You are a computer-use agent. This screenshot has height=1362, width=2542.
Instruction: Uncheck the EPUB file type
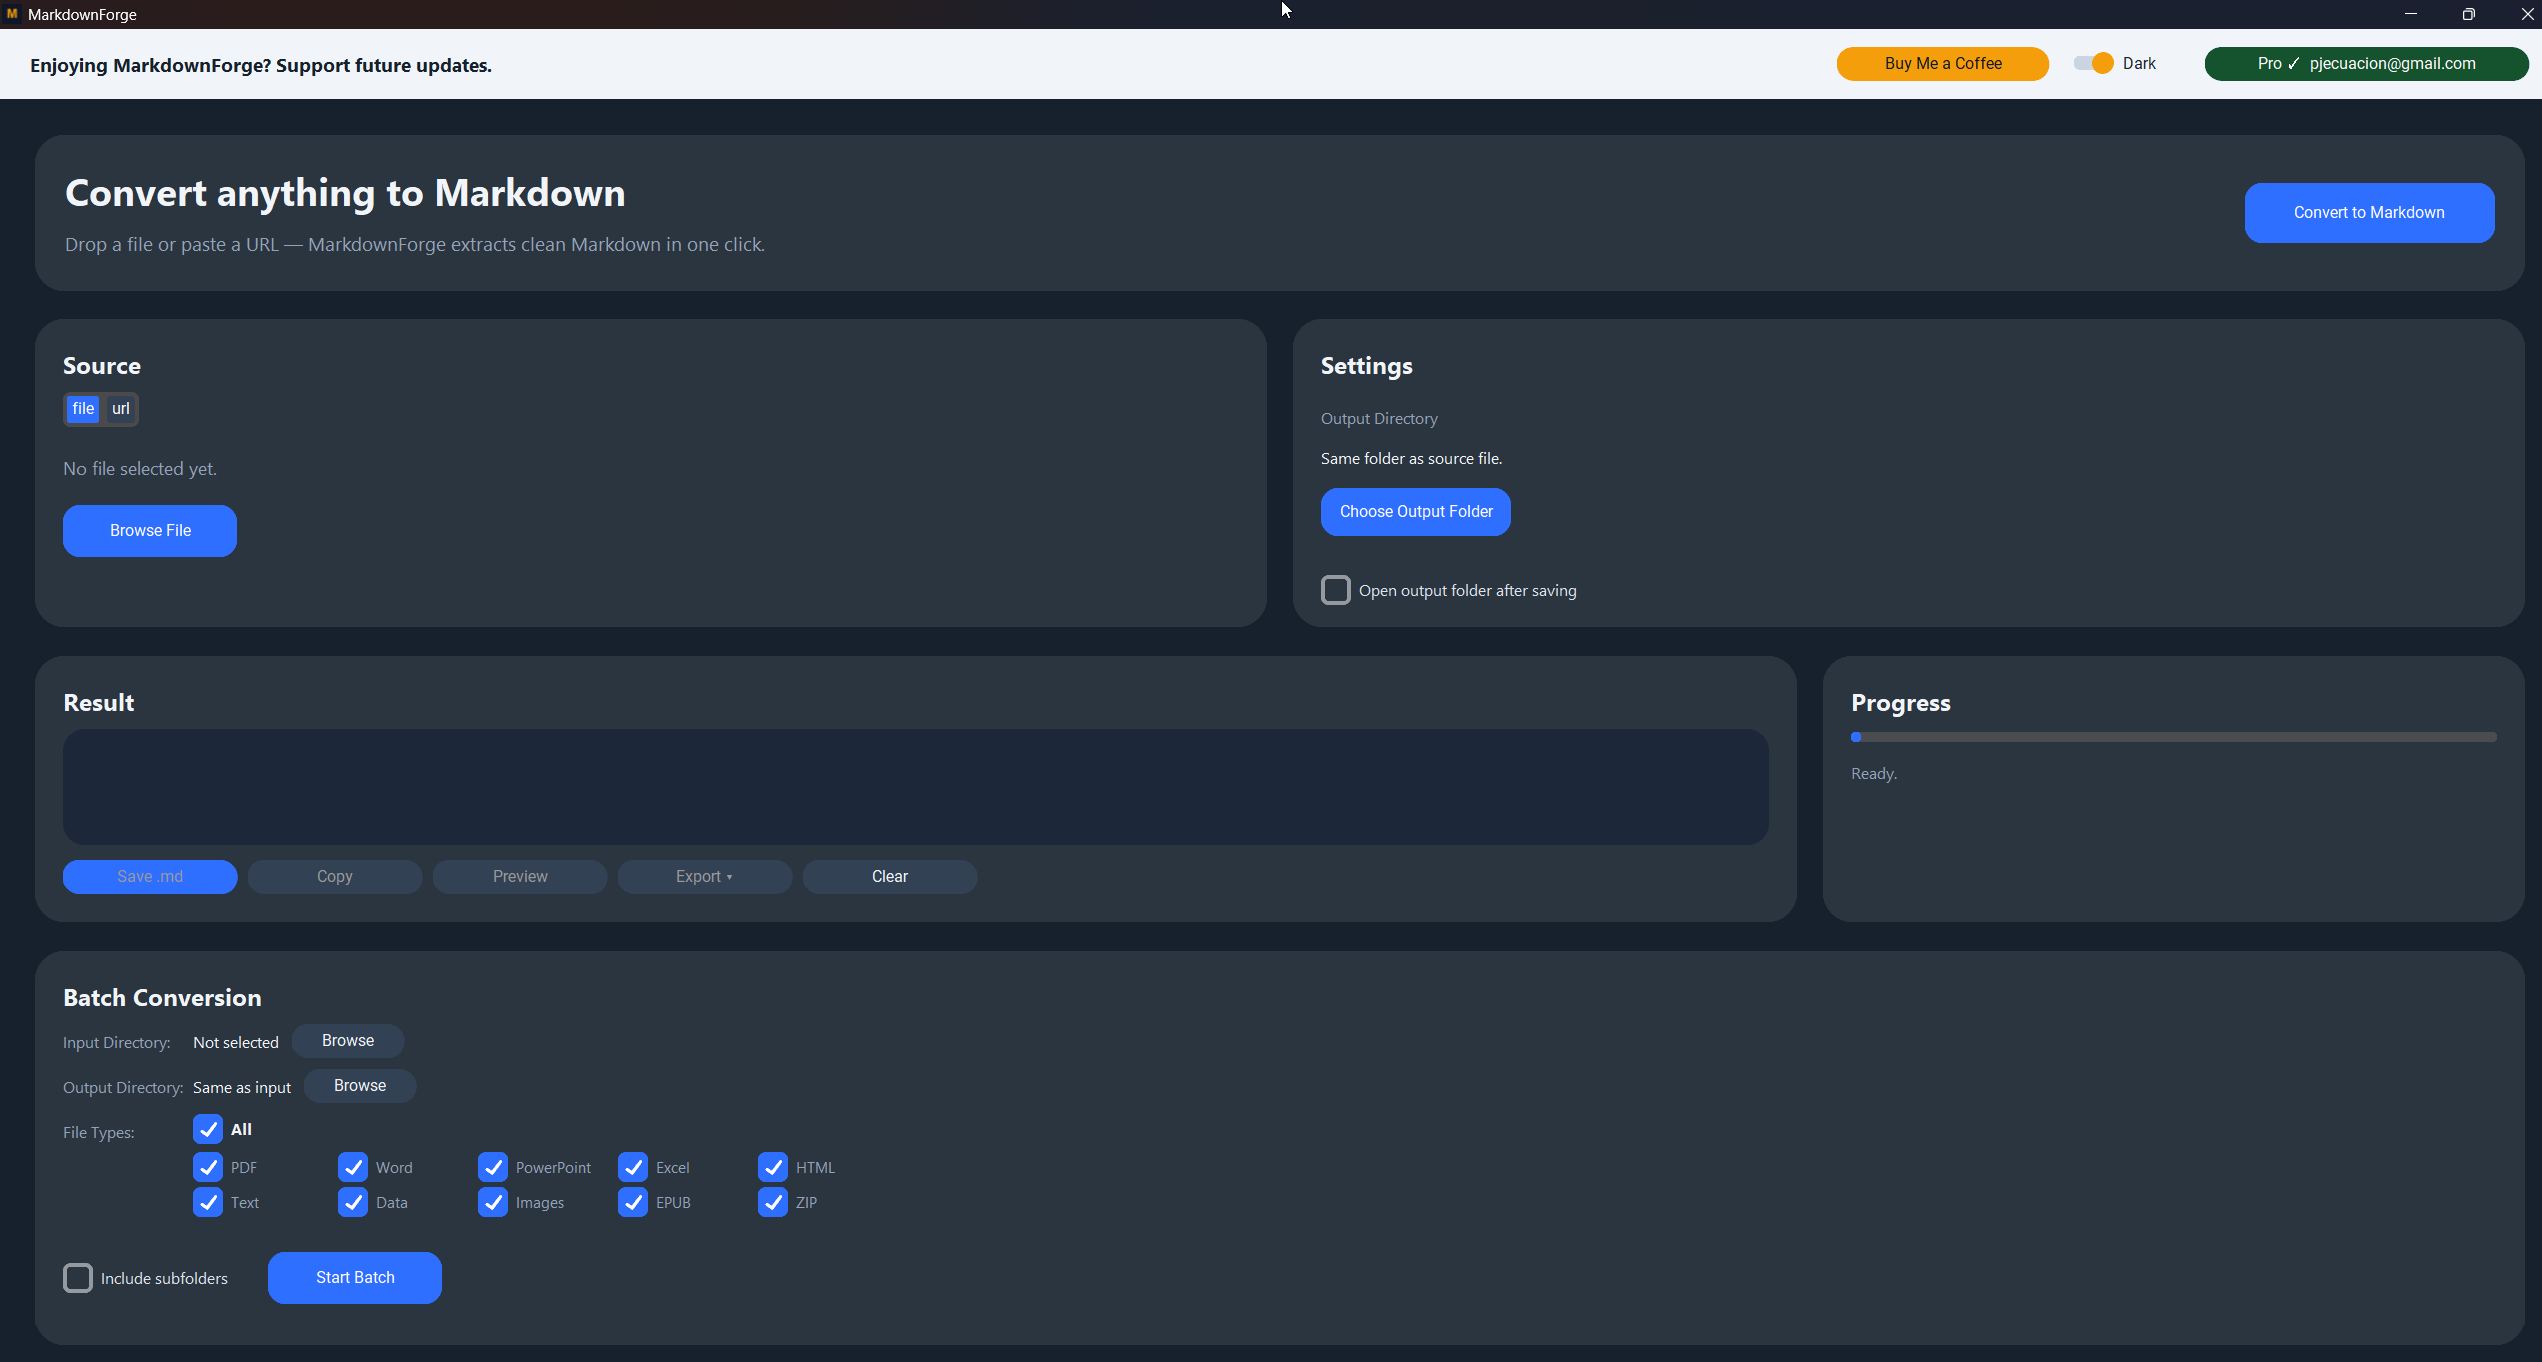632,1202
